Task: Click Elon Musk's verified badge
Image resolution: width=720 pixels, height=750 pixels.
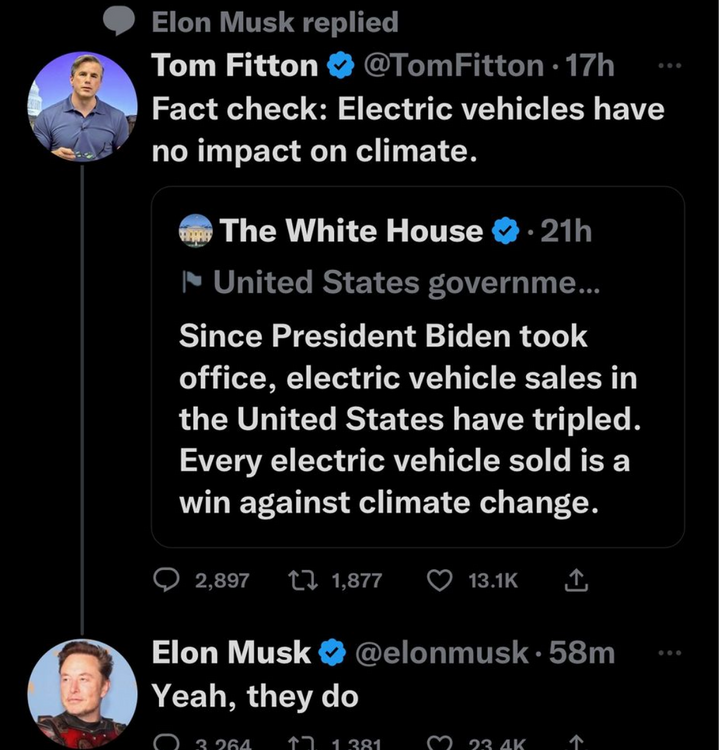Action: tap(332, 653)
